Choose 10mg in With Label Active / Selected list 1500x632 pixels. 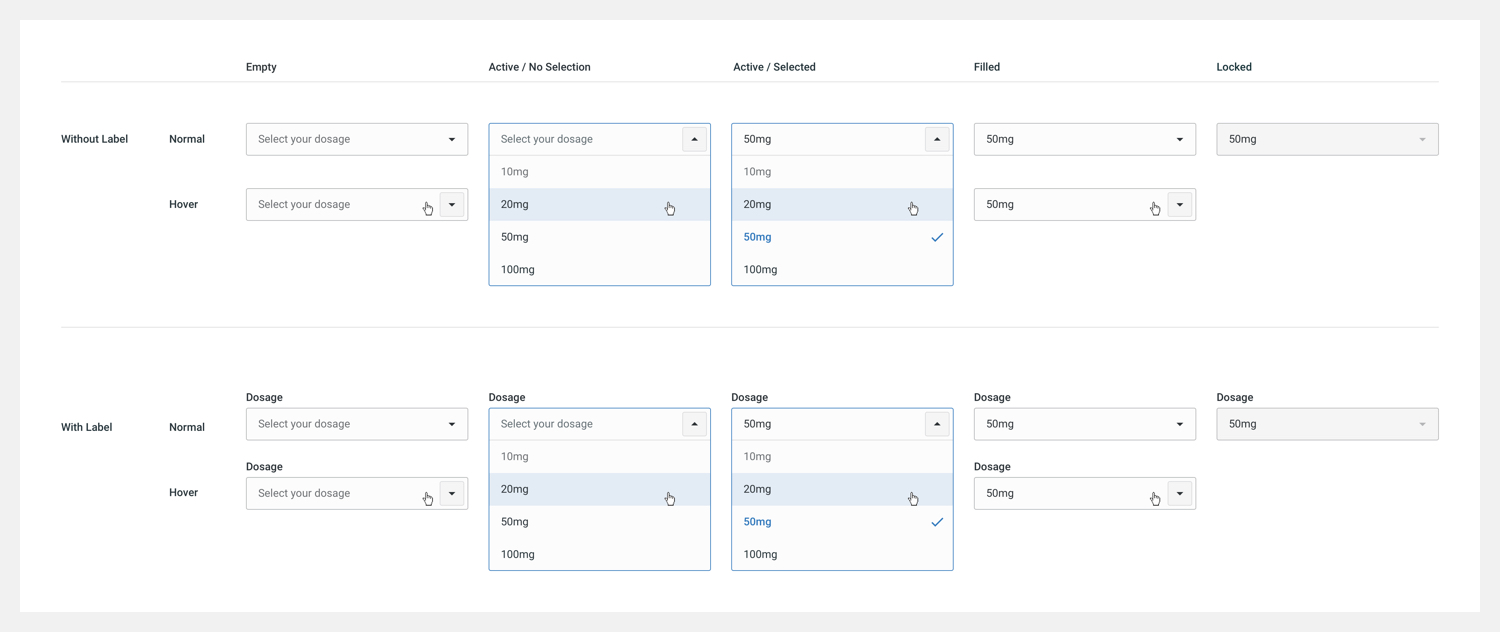[842, 457]
